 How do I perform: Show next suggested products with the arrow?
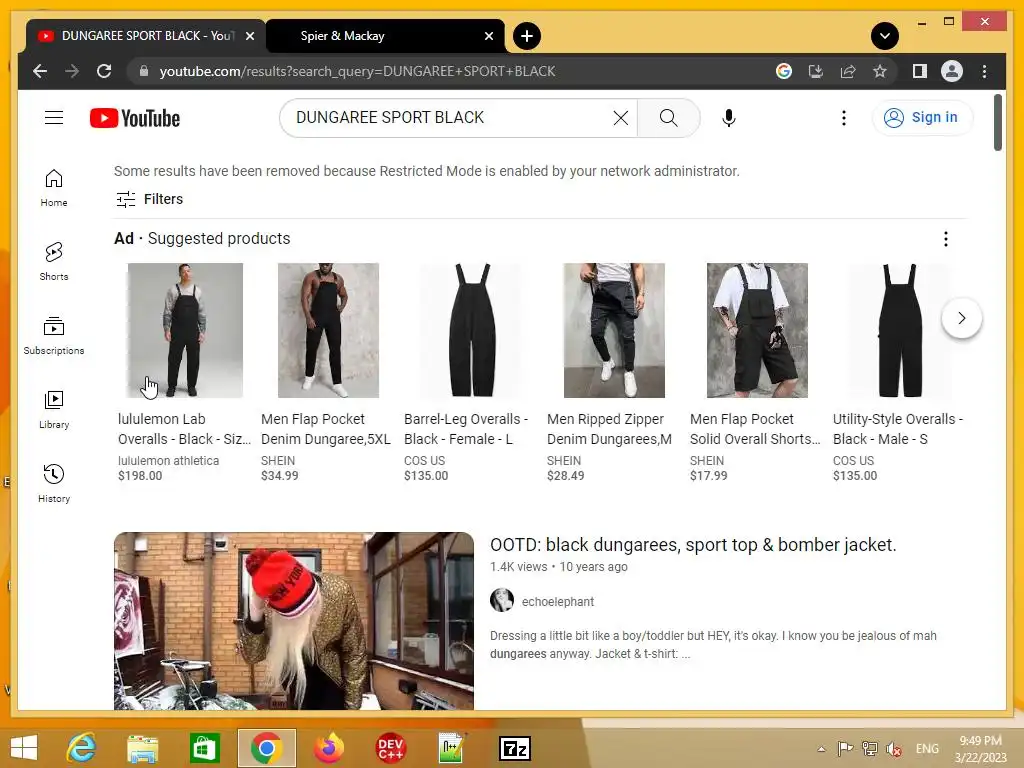[961, 318]
